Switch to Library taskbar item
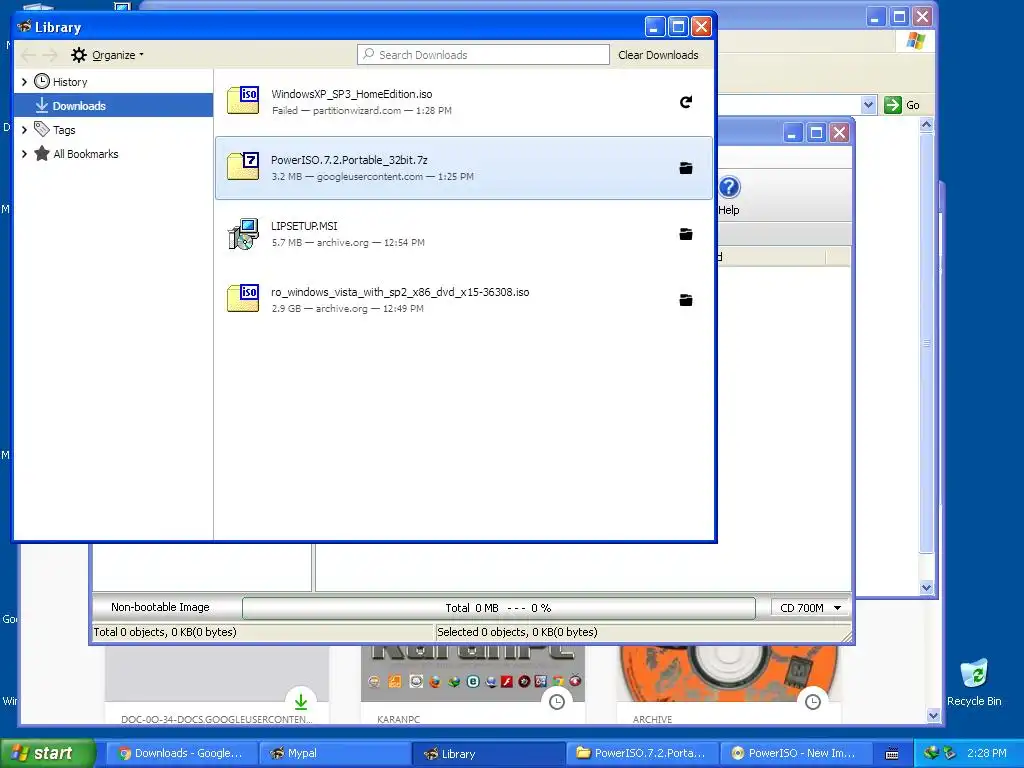Image resolution: width=1024 pixels, height=768 pixels. pos(487,753)
